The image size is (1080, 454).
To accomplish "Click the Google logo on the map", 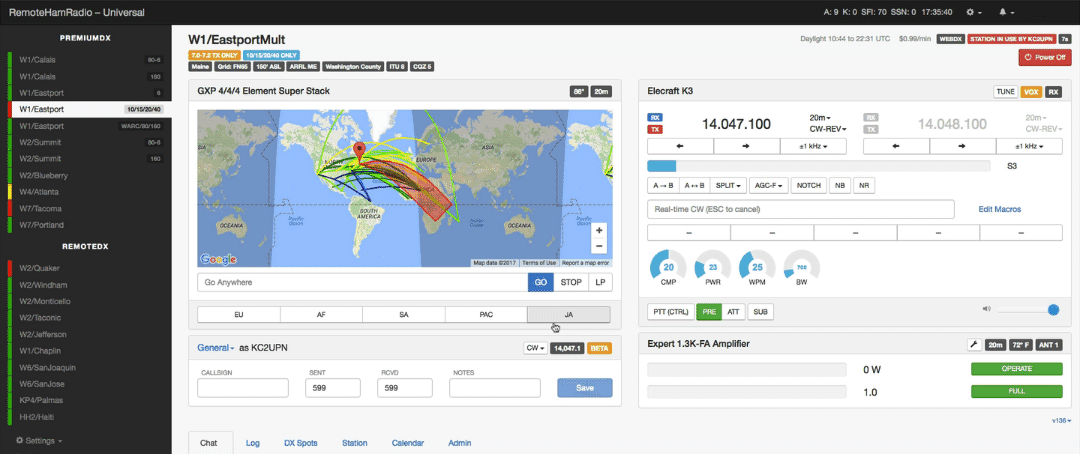I will pos(218,259).
